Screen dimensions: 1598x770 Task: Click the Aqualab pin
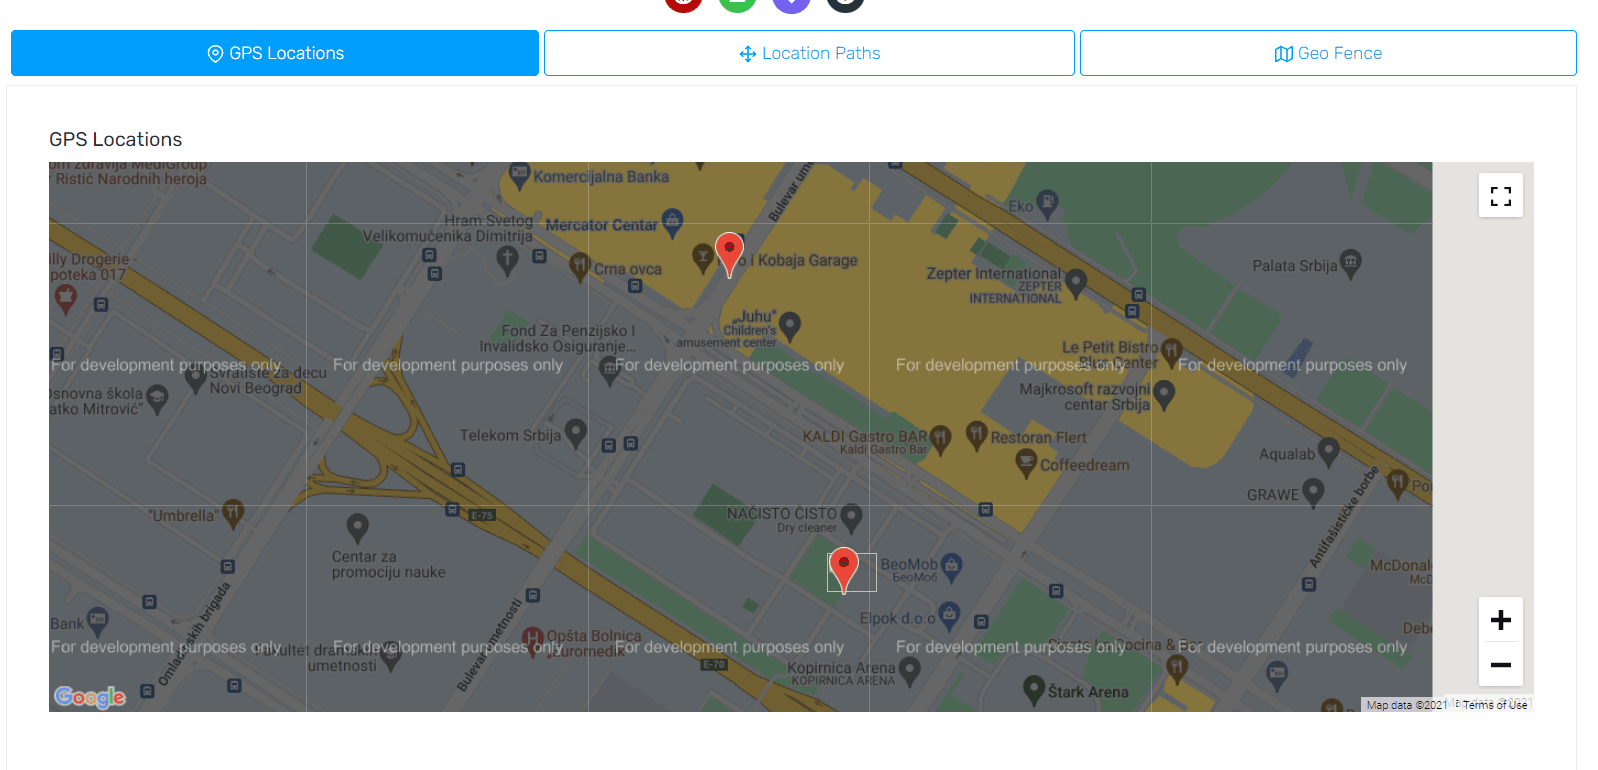(x=1328, y=452)
